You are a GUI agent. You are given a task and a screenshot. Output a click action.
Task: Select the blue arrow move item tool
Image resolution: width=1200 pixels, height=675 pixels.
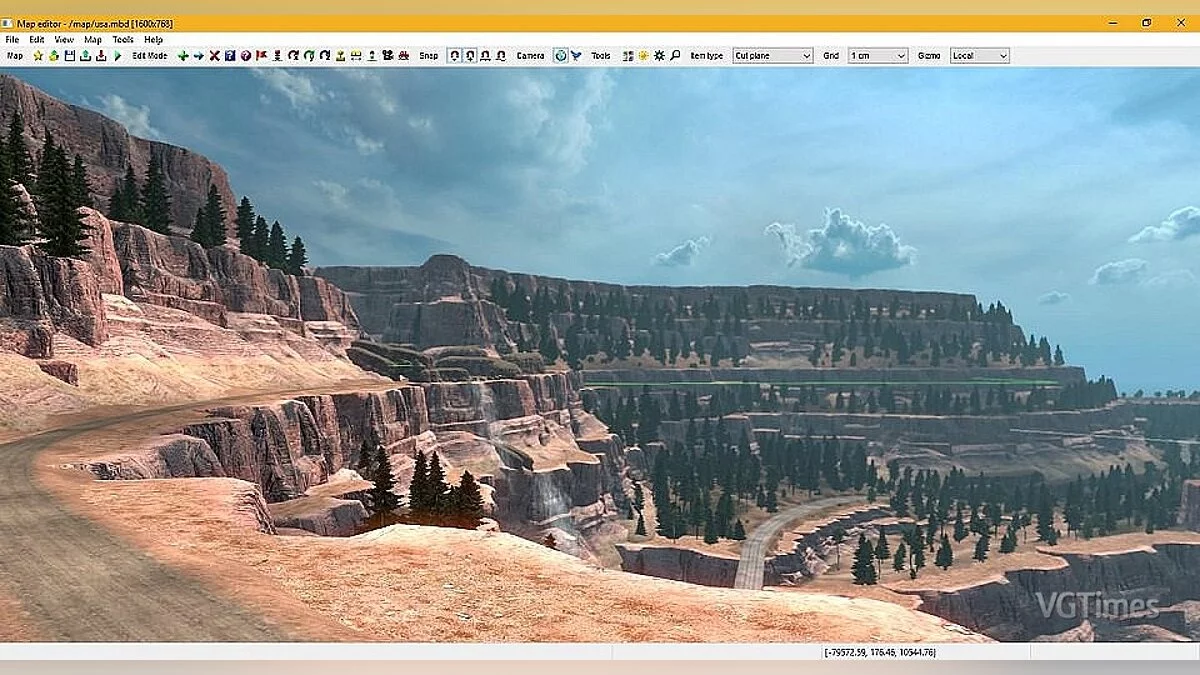click(x=198, y=56)
